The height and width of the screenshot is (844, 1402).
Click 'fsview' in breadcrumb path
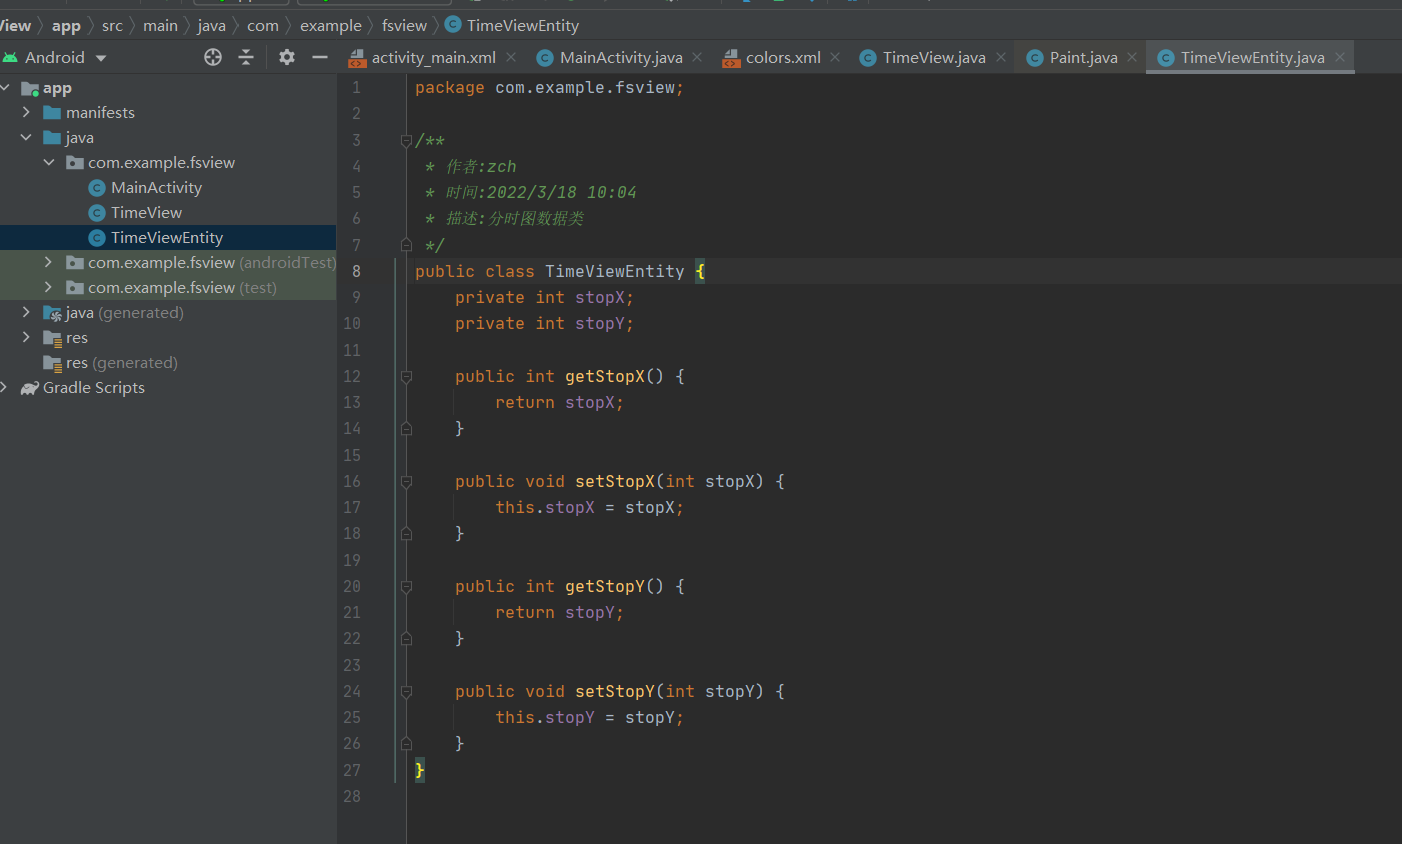[x=404, y=26]
